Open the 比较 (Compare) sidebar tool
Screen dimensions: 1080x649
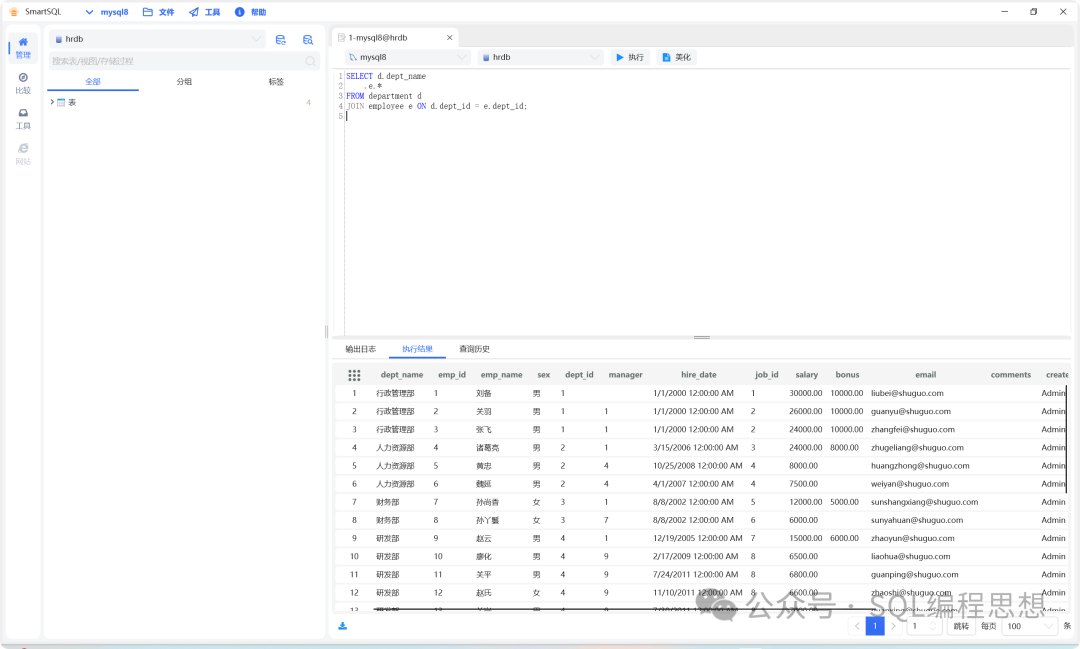23,83
